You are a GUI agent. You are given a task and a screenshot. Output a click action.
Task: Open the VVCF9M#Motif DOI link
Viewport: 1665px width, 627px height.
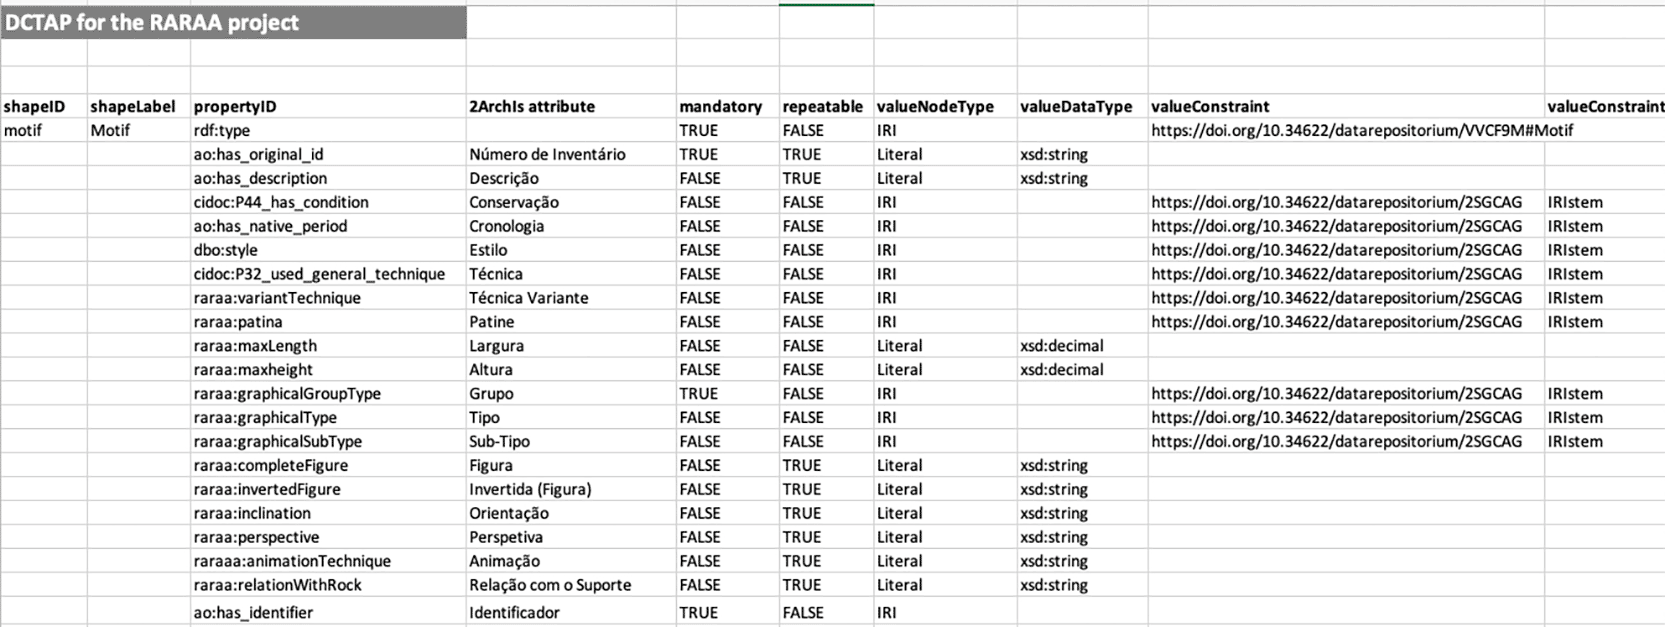click(x=1362, y=130)
